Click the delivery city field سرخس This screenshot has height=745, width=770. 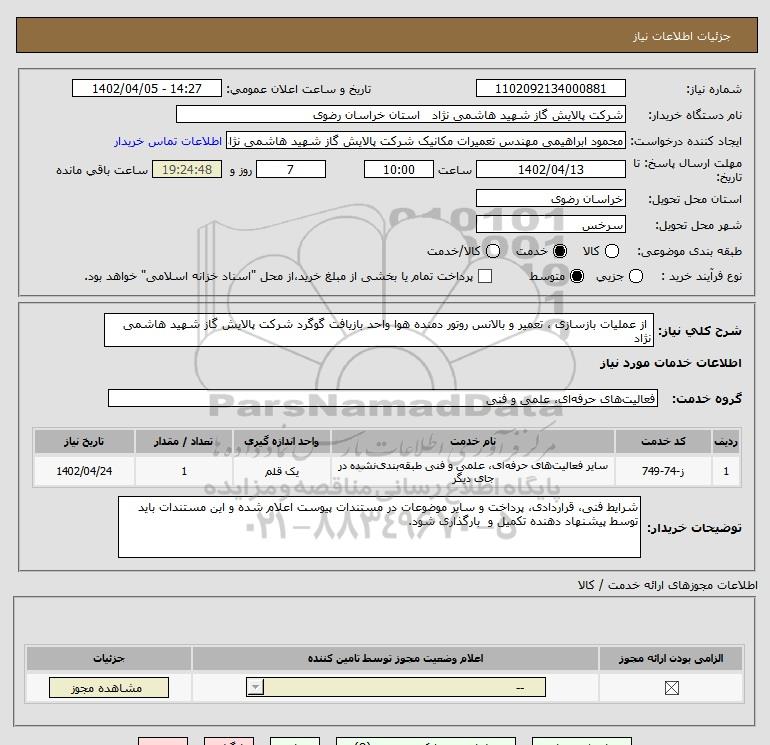pyautogui.click(x=550, y=224)
